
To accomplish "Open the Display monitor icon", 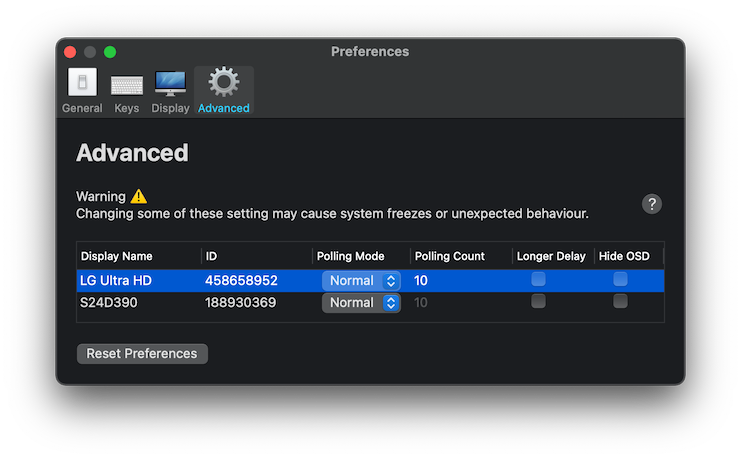I will (x=170, y=84).
